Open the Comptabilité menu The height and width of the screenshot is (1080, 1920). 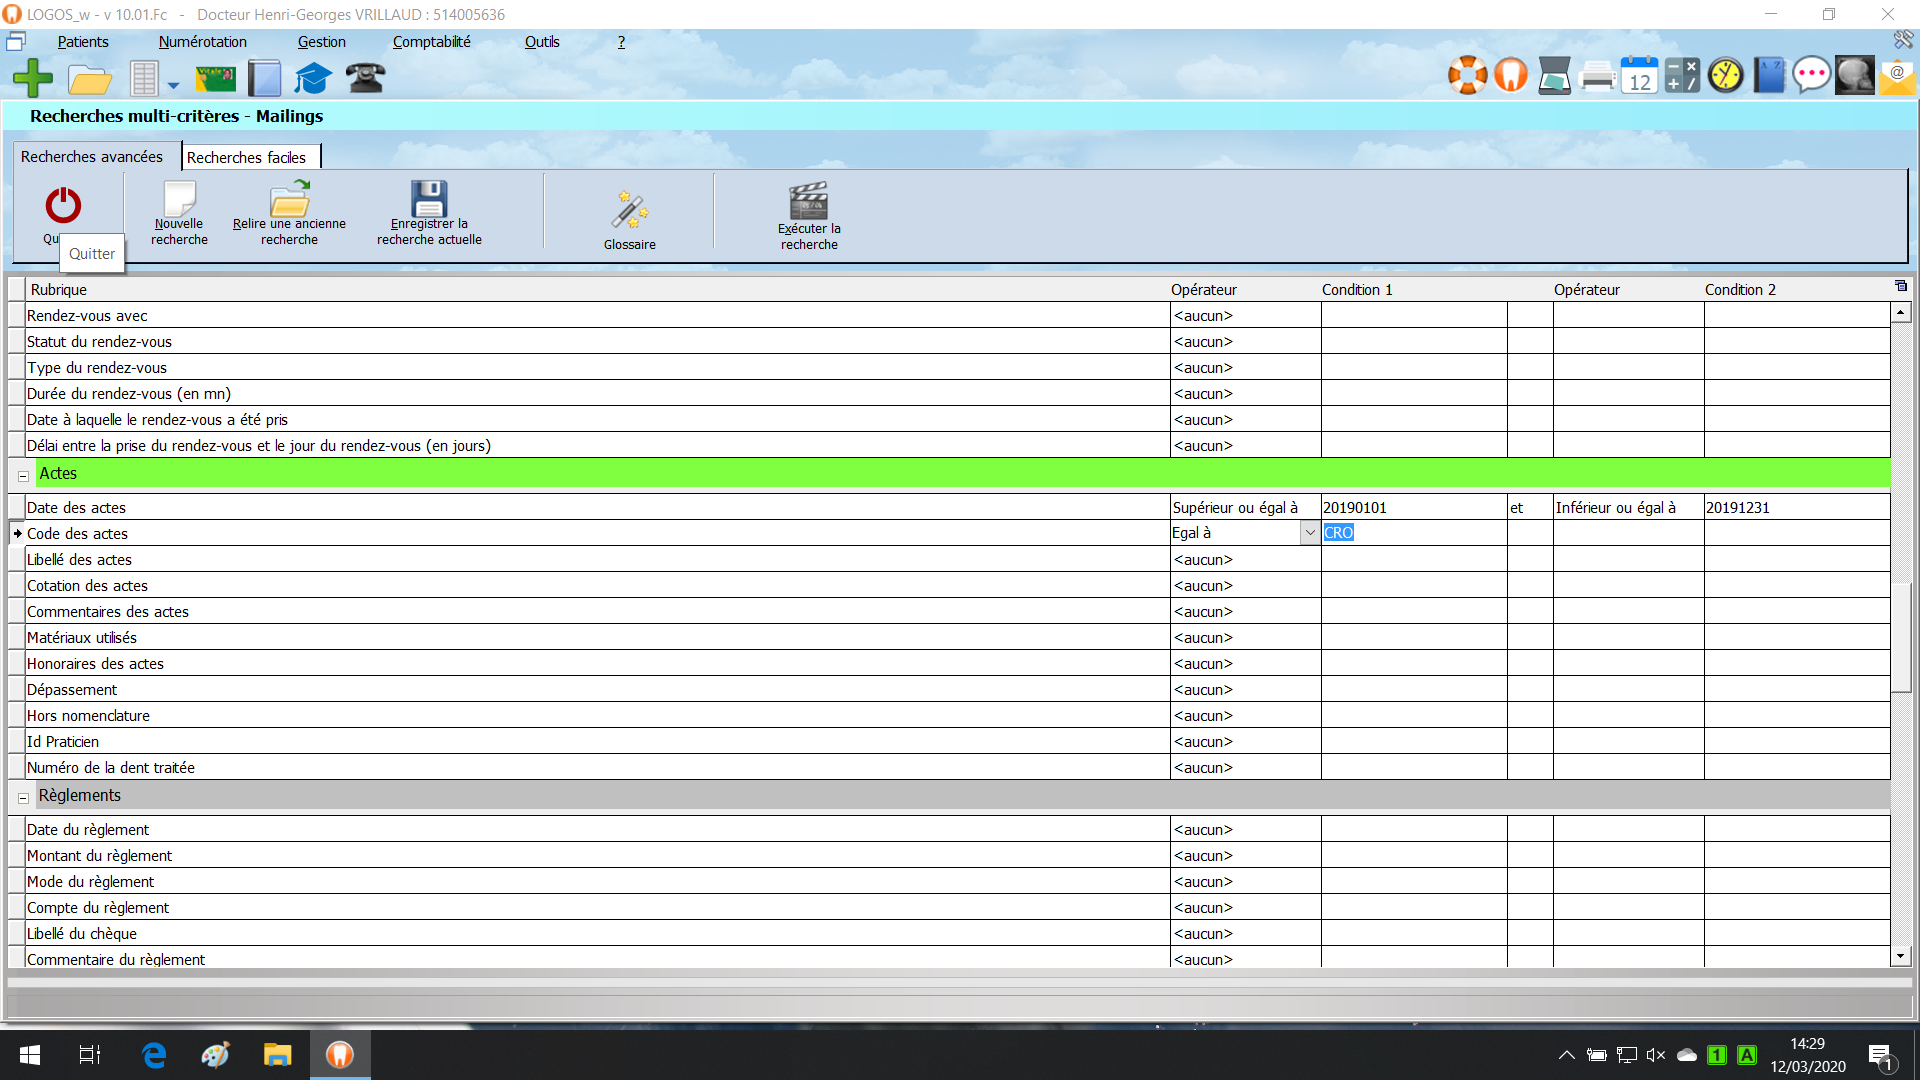tap(431, 42)
